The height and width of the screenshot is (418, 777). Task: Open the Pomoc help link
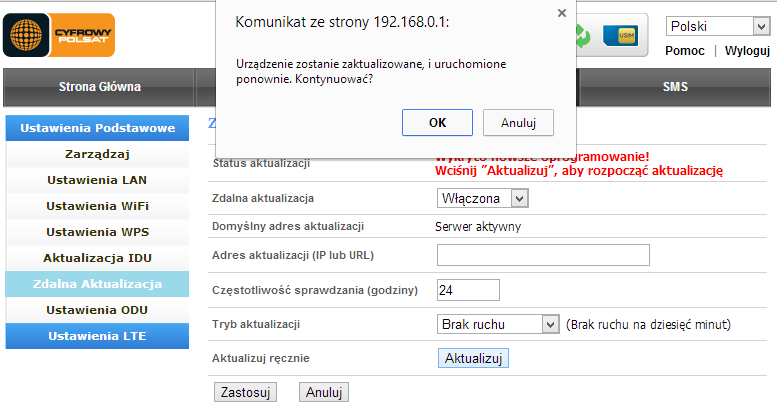point(684,51)
